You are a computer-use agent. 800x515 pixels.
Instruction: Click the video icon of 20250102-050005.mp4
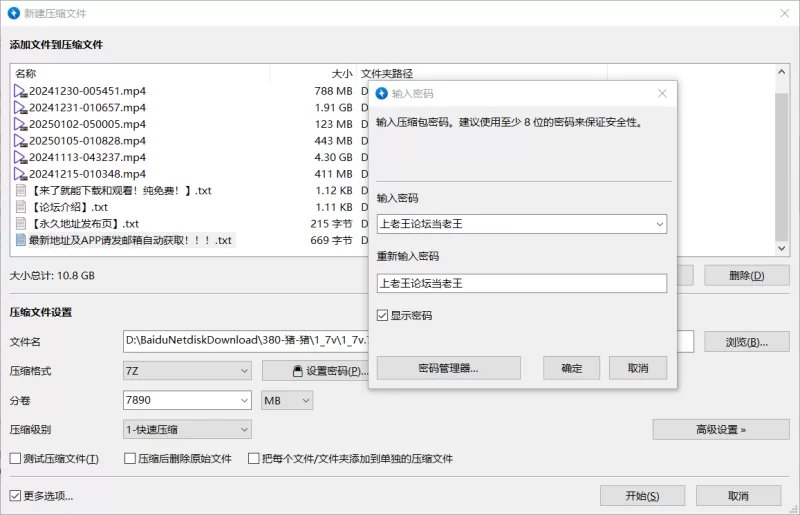click(x=20, y=124)
